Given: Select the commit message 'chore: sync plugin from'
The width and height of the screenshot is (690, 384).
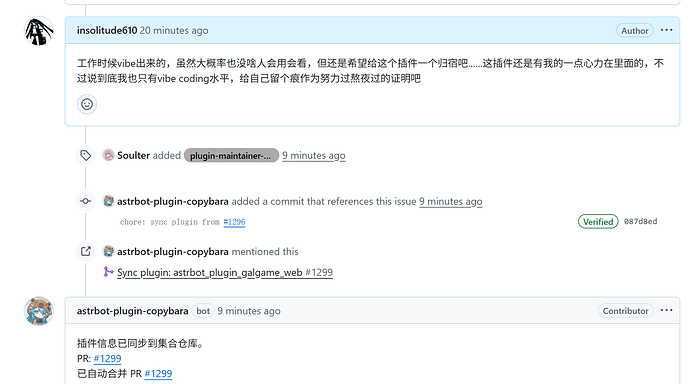Looking at the screenshot, I should [x=169, y=222].
